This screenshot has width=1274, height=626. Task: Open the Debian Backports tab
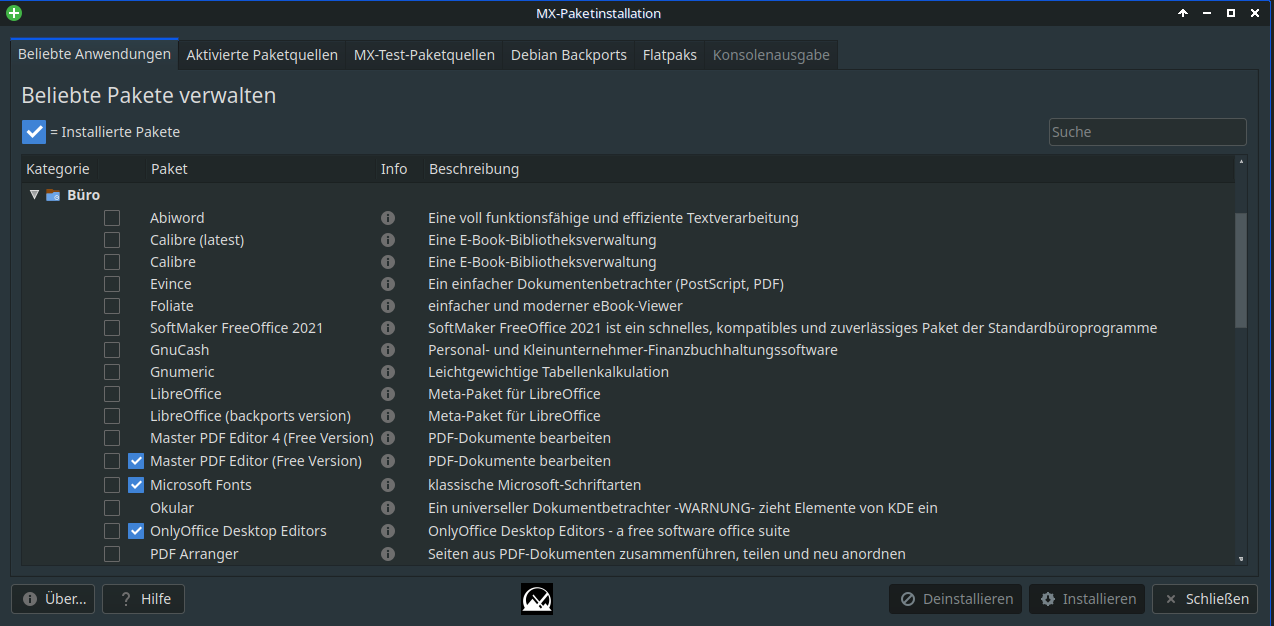tap(569, 55)
